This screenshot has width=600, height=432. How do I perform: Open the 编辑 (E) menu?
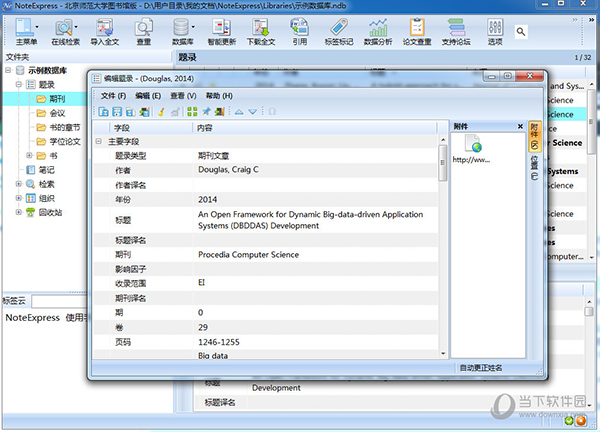point(148,96)
